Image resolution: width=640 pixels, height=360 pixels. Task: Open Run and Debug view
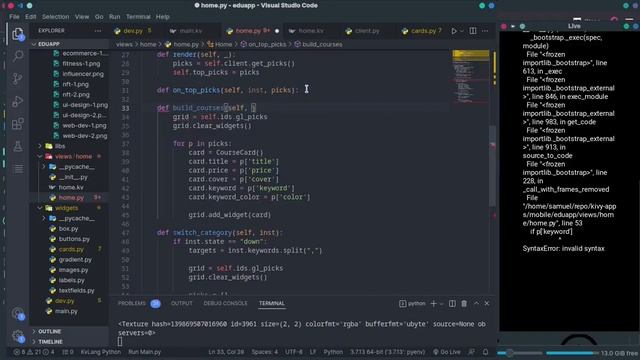coord(18,101)
